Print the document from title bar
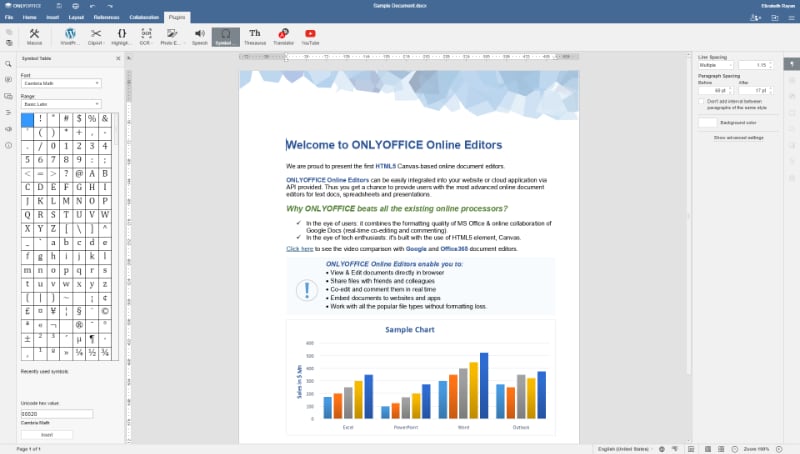Screen dimensions: 800x454 point(76,6)
